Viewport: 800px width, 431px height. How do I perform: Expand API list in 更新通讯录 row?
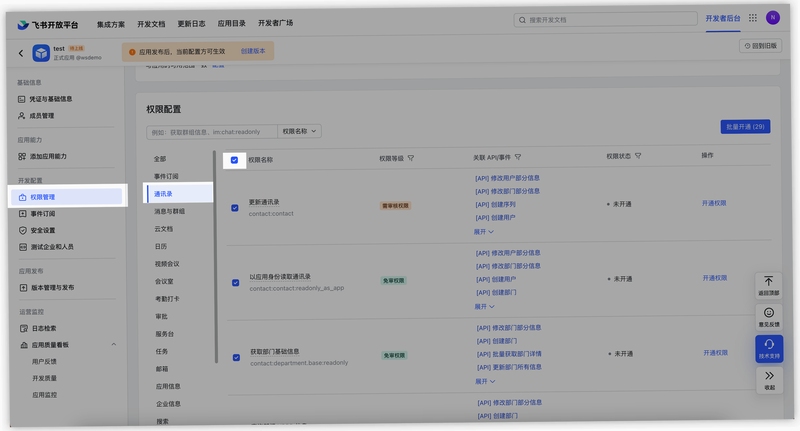(x=484, y=232)
